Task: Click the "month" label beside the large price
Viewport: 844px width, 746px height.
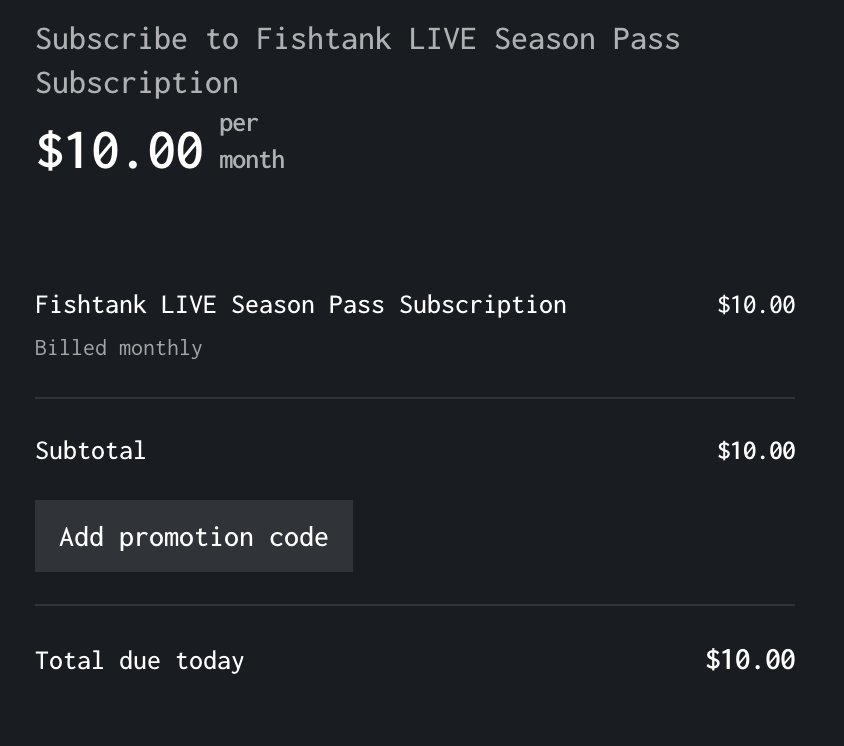Action: [x=252, y=160]
